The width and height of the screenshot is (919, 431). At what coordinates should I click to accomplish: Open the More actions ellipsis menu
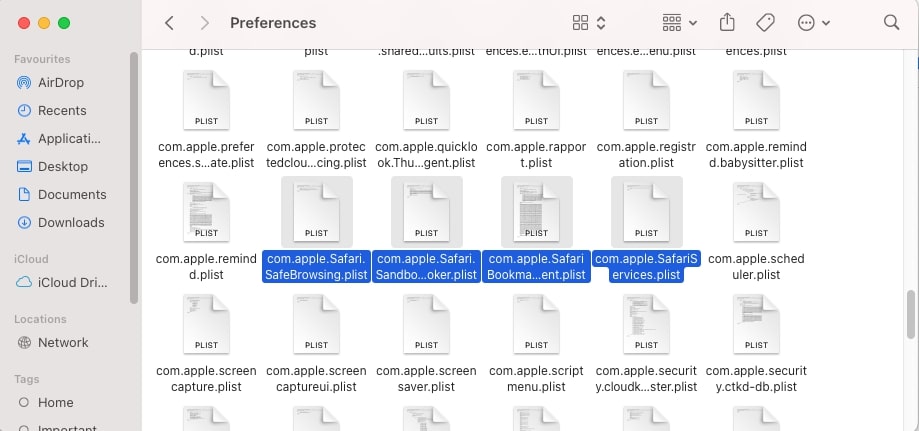coord(814,23)
